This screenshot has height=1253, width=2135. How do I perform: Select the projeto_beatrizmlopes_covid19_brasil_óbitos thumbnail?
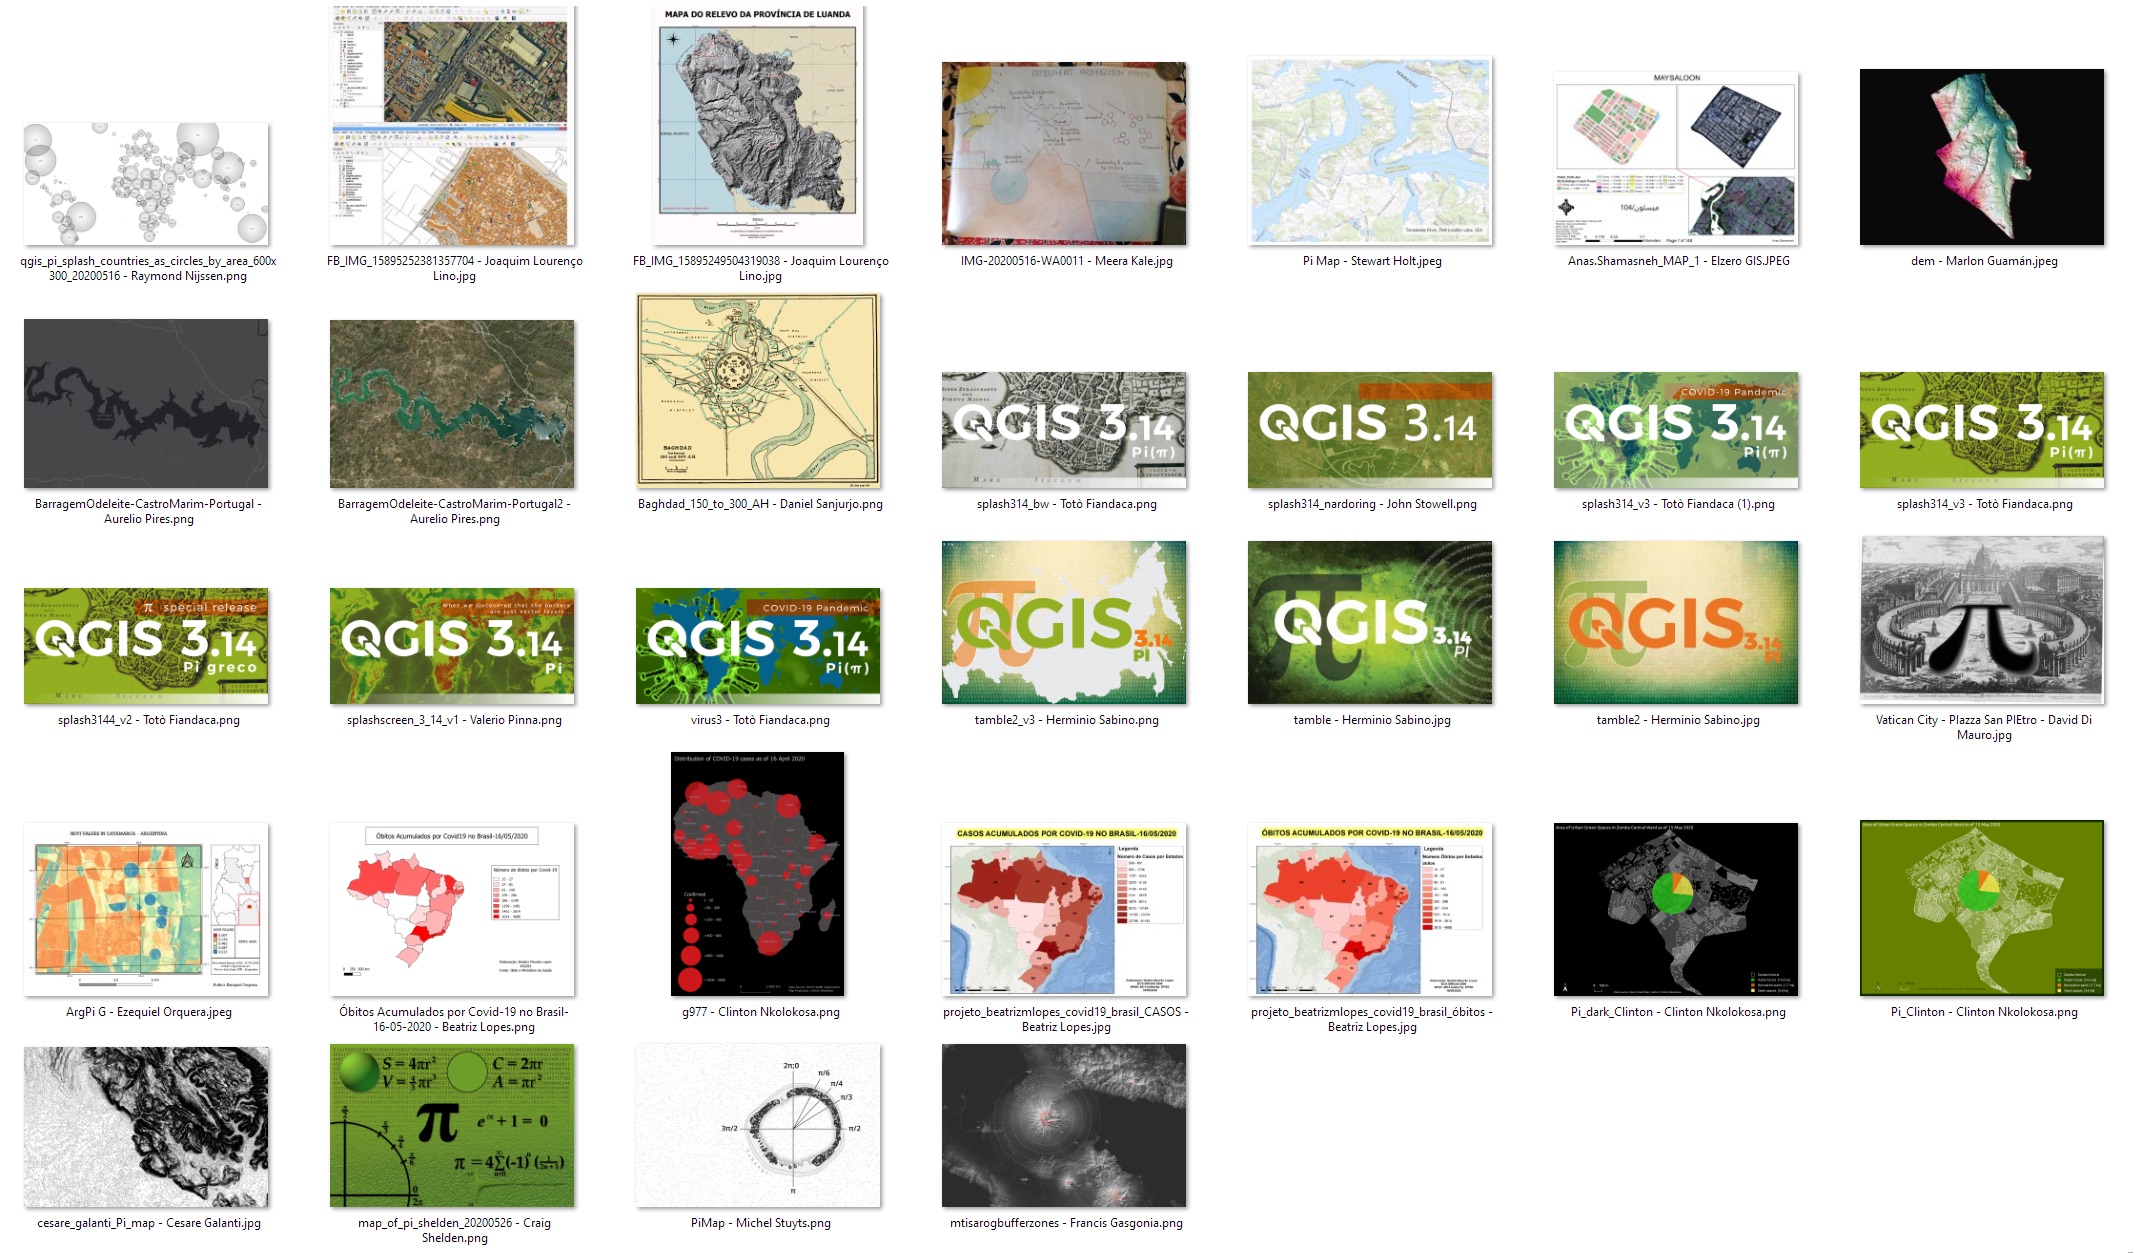coord(1370,909)
